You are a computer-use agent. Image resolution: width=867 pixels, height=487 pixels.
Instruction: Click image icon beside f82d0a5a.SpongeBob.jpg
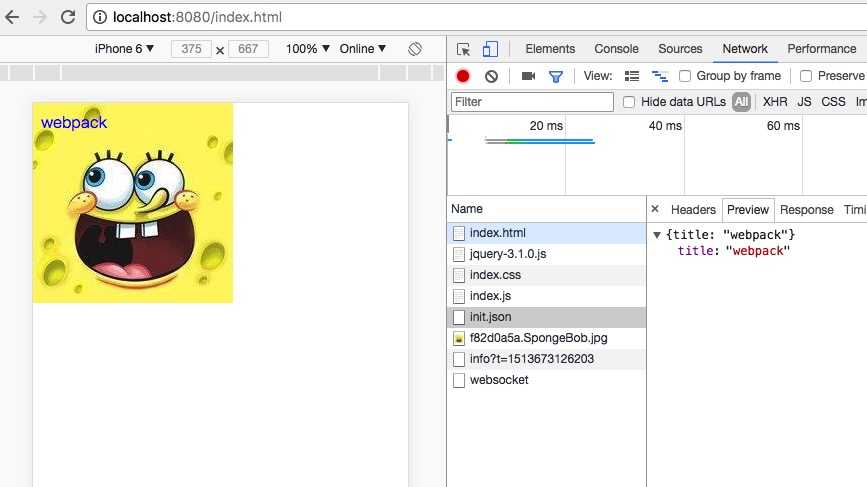[x=459, y=338]
